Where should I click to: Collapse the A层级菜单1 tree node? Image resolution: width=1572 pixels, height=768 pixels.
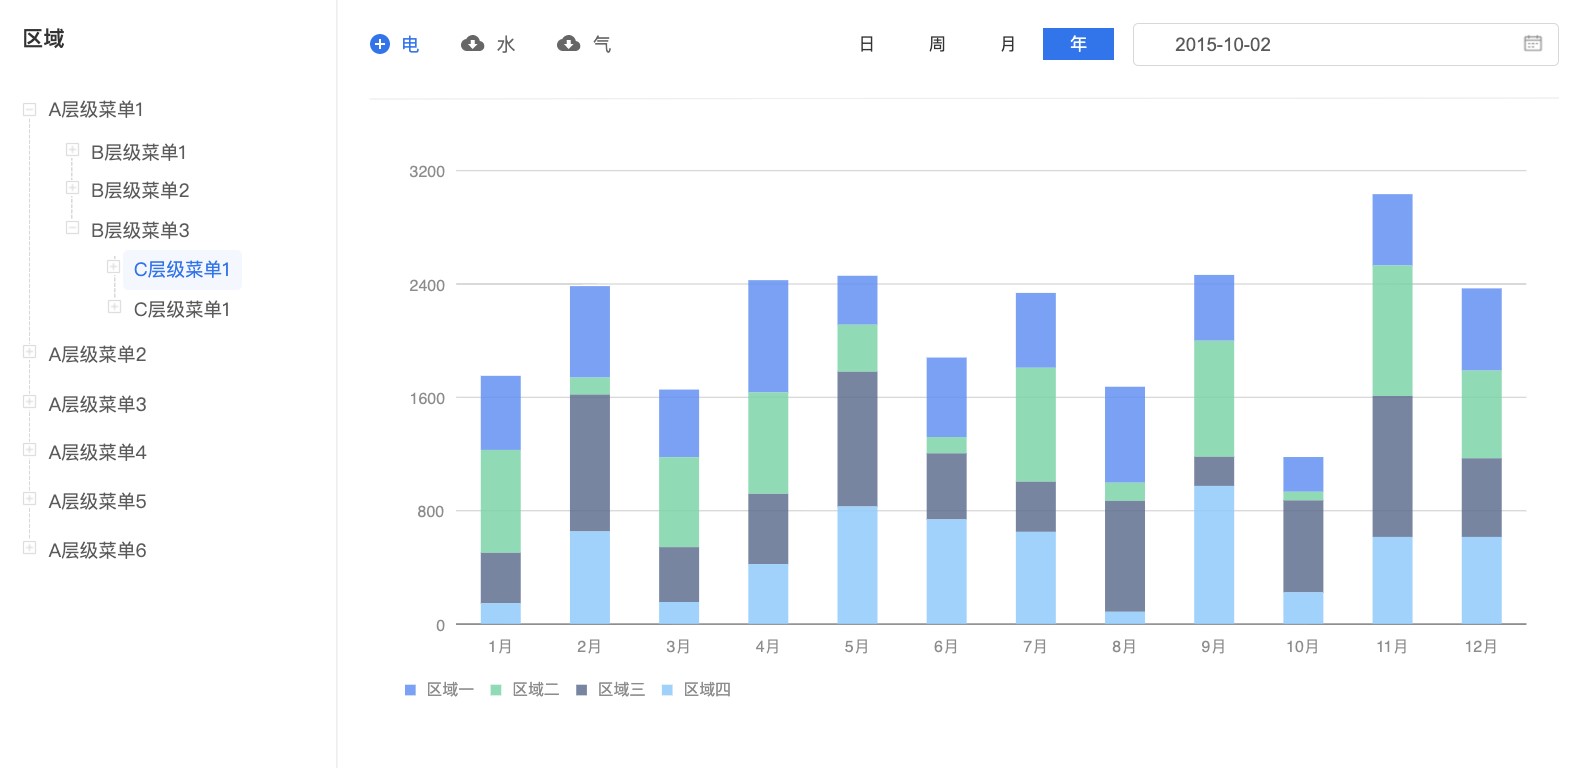[30, 109]
